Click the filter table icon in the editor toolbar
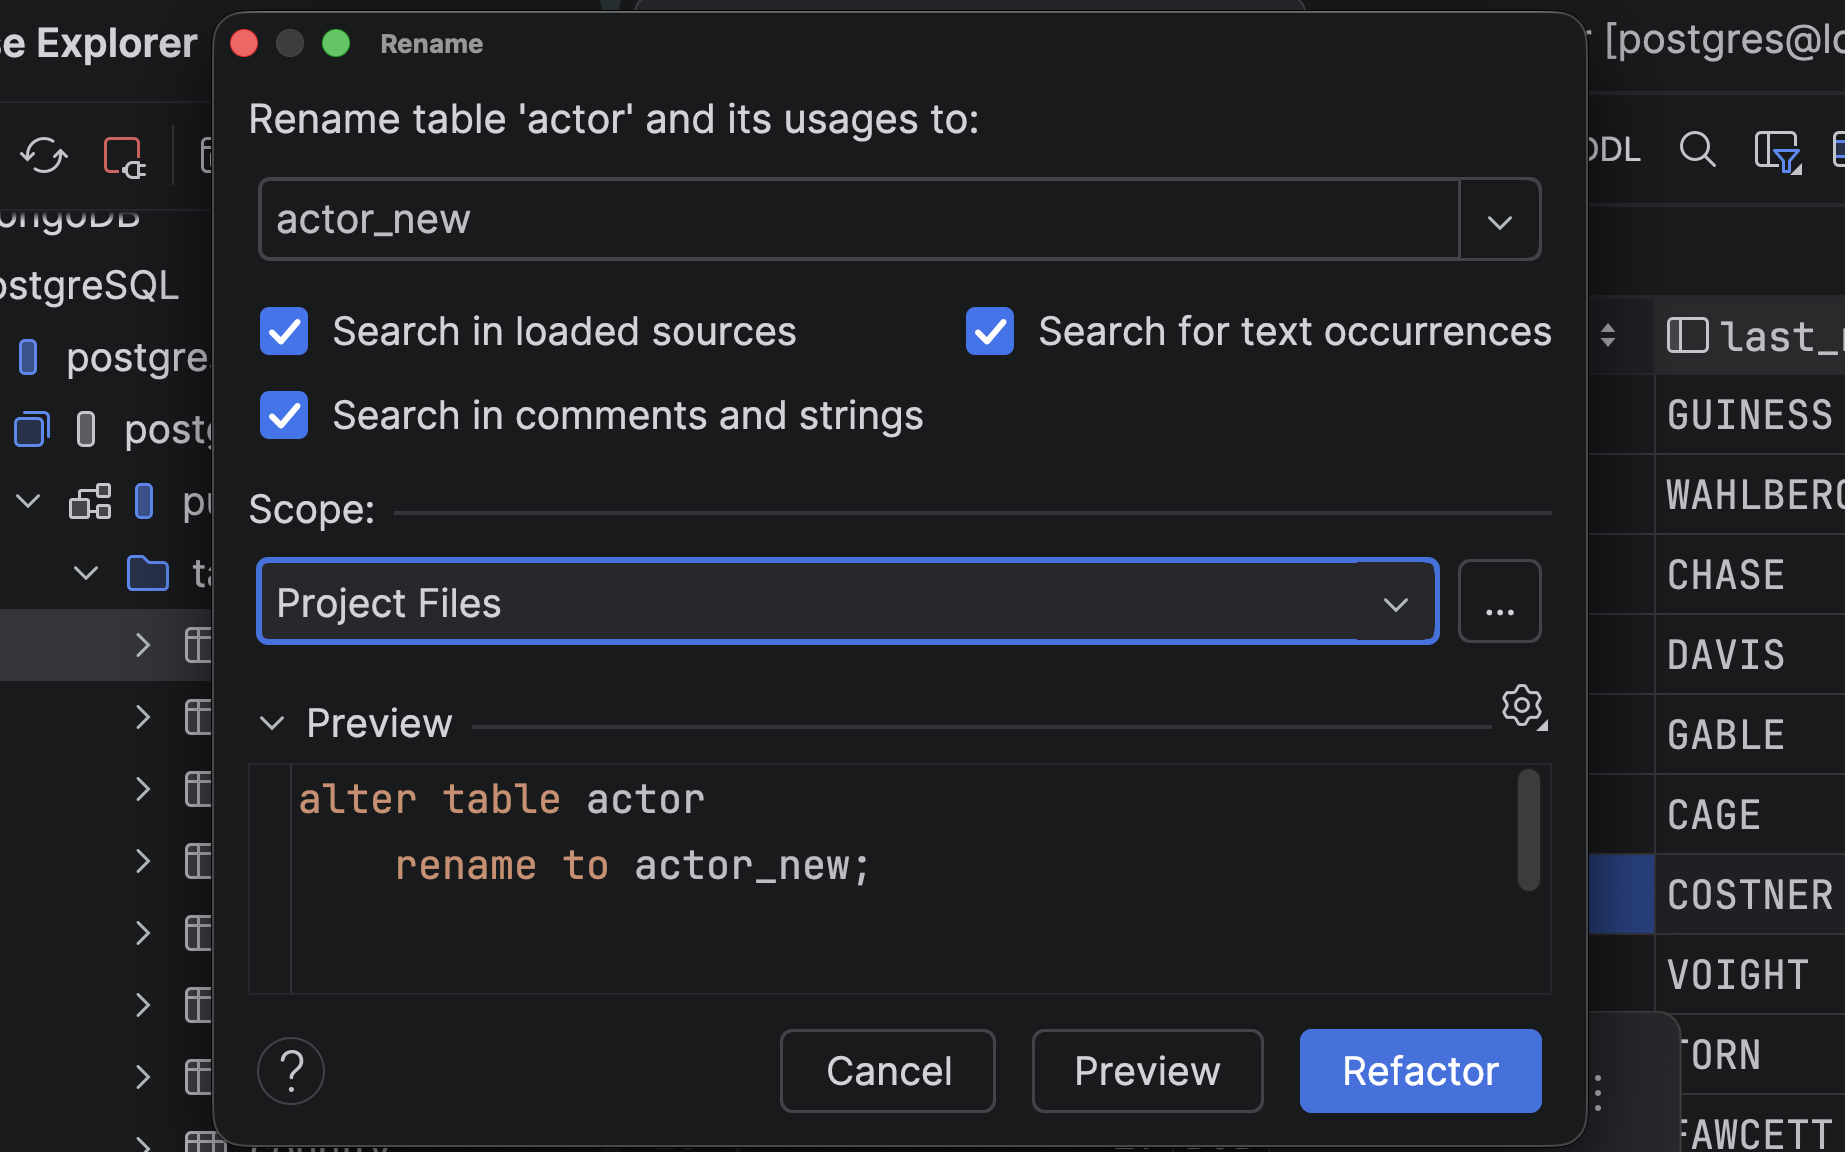1845x1152 pixels. (x=1778, y=152)
